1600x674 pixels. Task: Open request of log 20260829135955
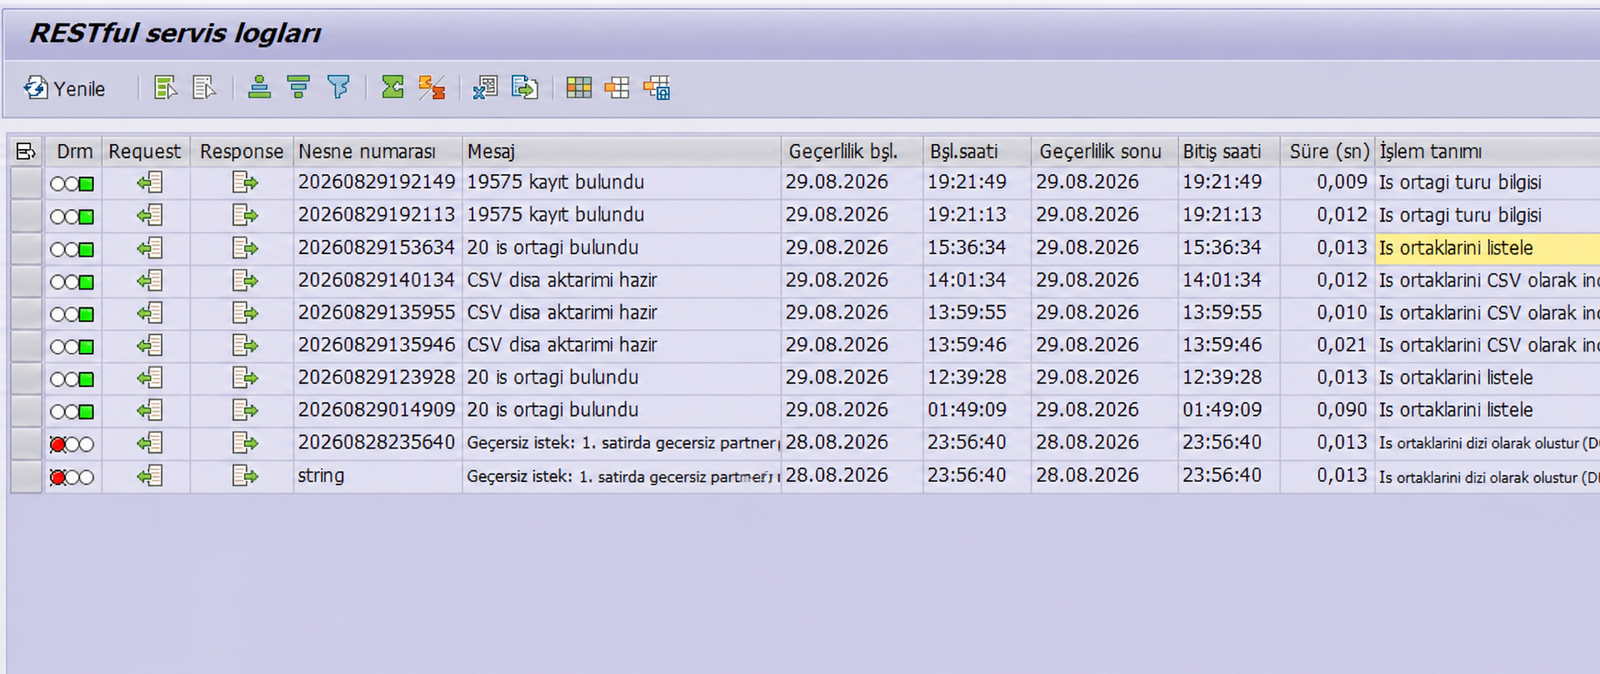click(x=150, y=313)
